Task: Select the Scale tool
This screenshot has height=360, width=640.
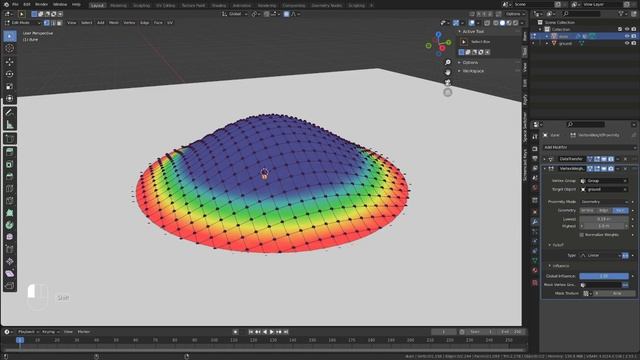Action: tap(9, 87)
